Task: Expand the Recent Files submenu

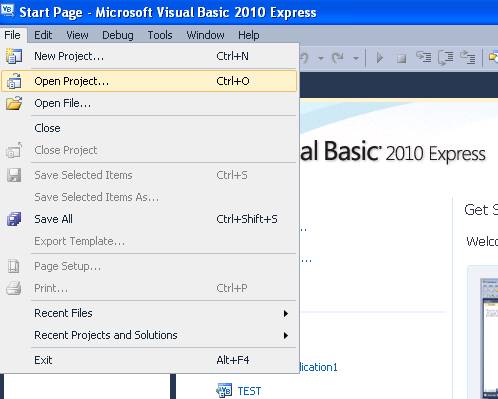Action: pos(149,313)
